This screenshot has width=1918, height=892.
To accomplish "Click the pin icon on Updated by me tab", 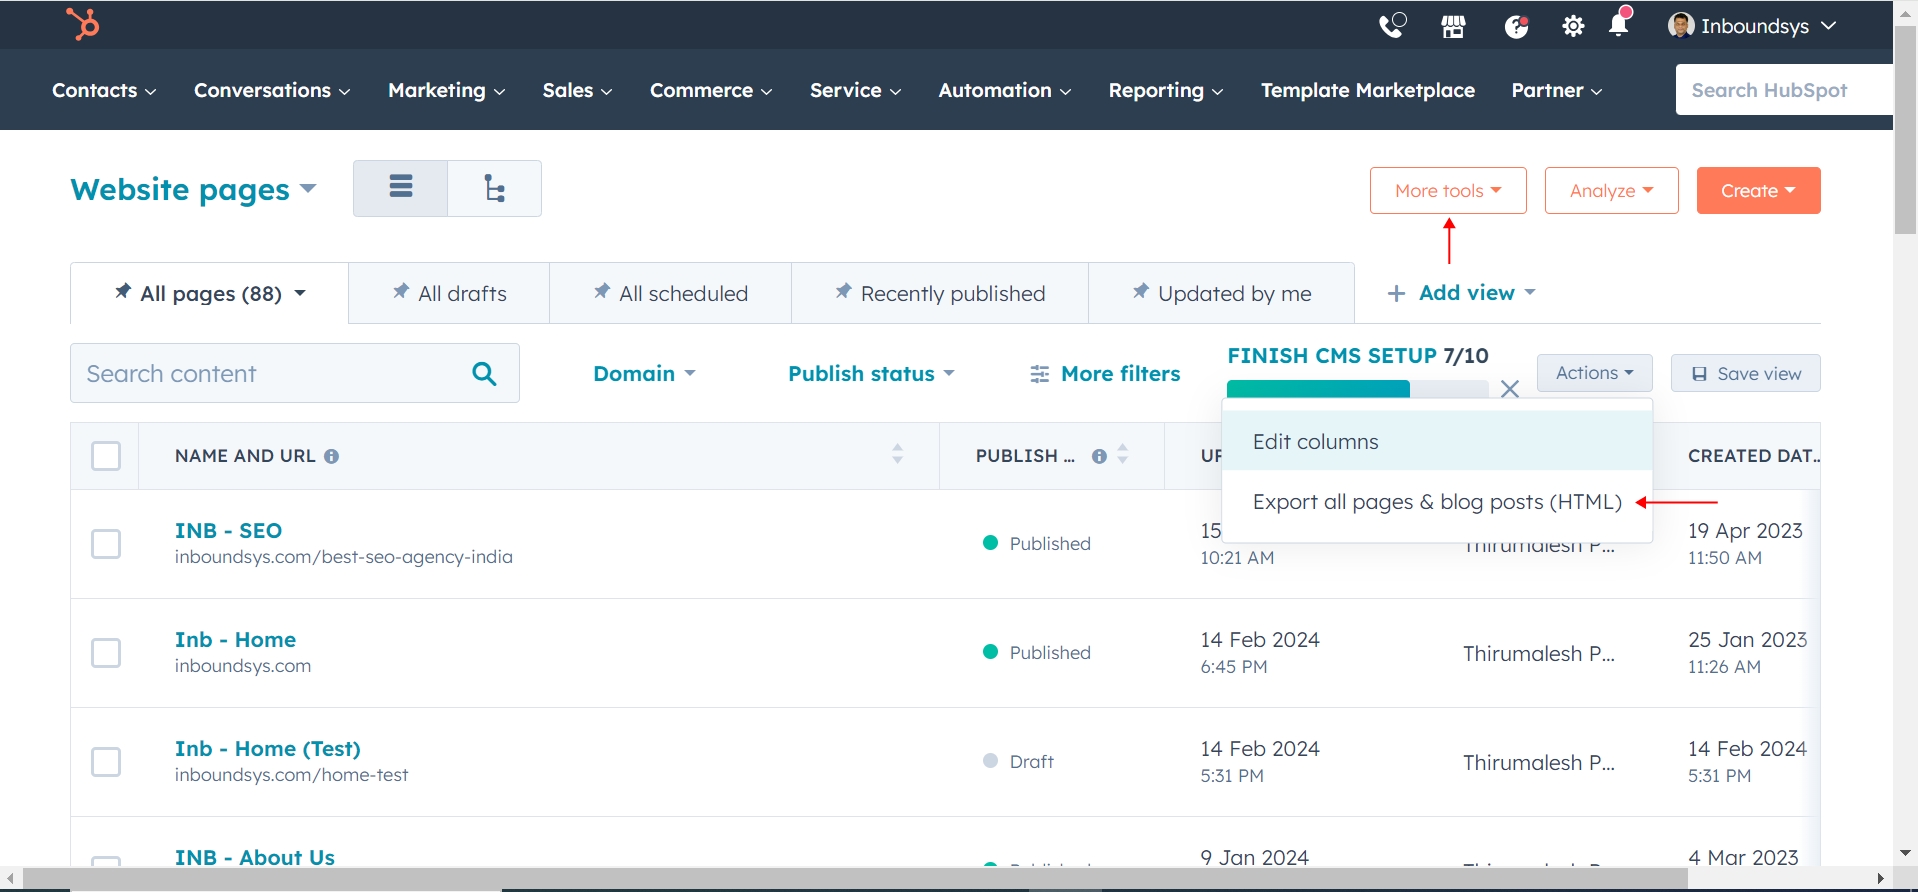I will click(x=1140, y=291).
